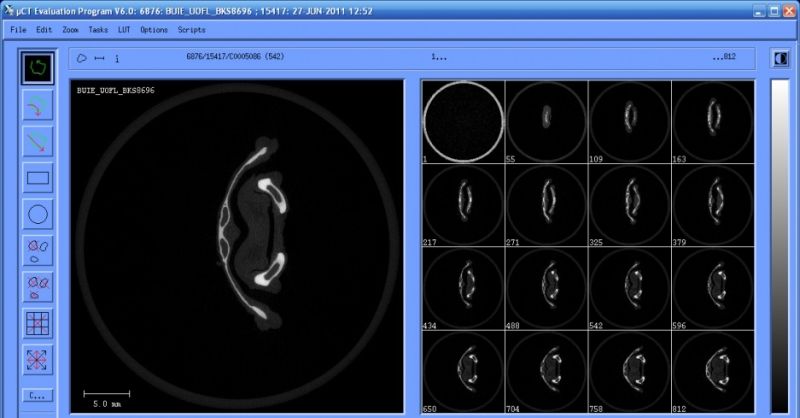Click the application icon in title bar

coord(9,10)
